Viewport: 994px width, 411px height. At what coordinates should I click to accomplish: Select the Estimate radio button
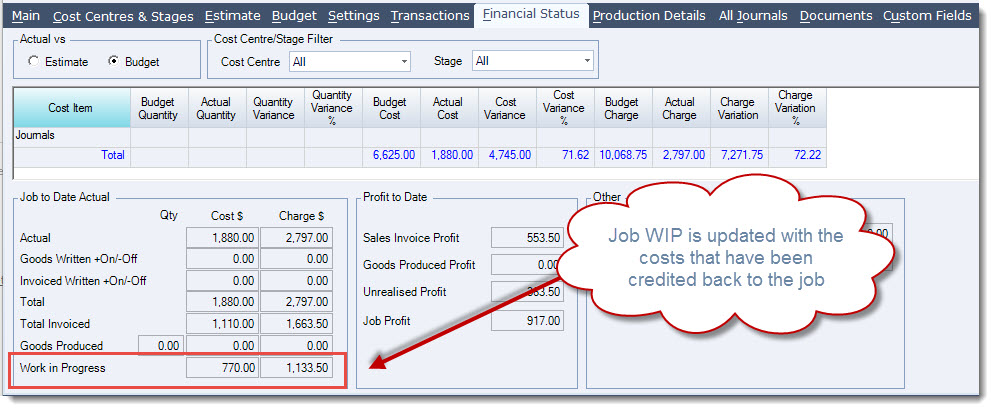34,62
